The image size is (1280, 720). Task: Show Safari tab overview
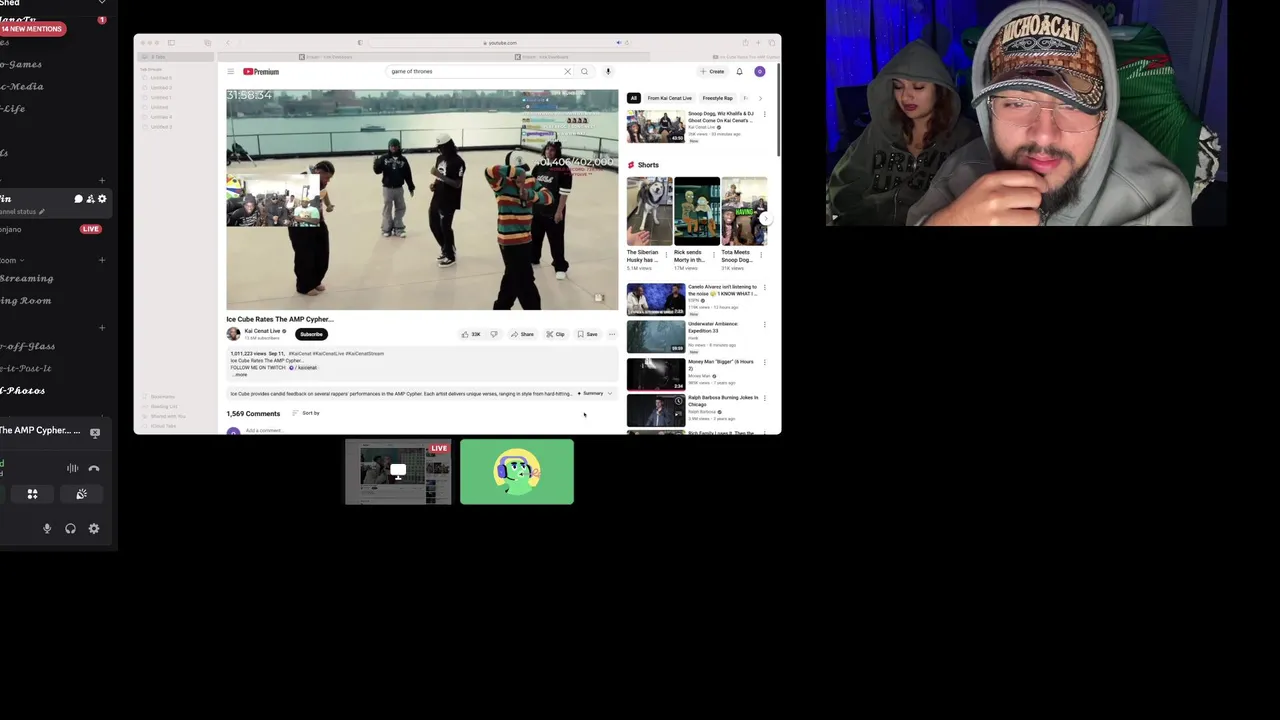773,43
